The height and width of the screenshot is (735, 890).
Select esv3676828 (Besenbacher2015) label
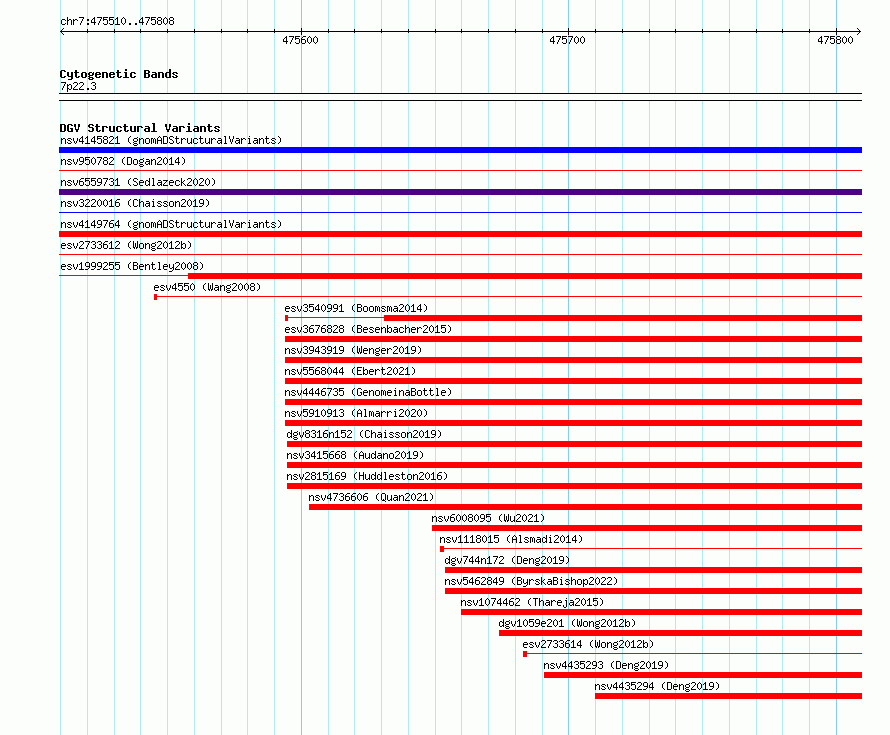(x=368, y=329)
